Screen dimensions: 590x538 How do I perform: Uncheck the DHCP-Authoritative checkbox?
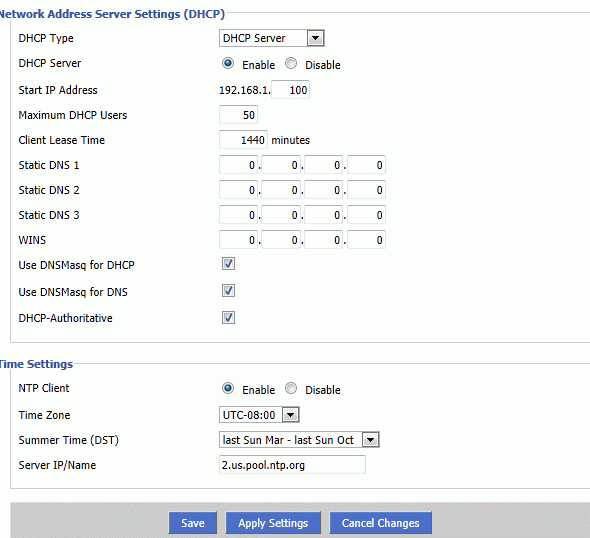228,318
